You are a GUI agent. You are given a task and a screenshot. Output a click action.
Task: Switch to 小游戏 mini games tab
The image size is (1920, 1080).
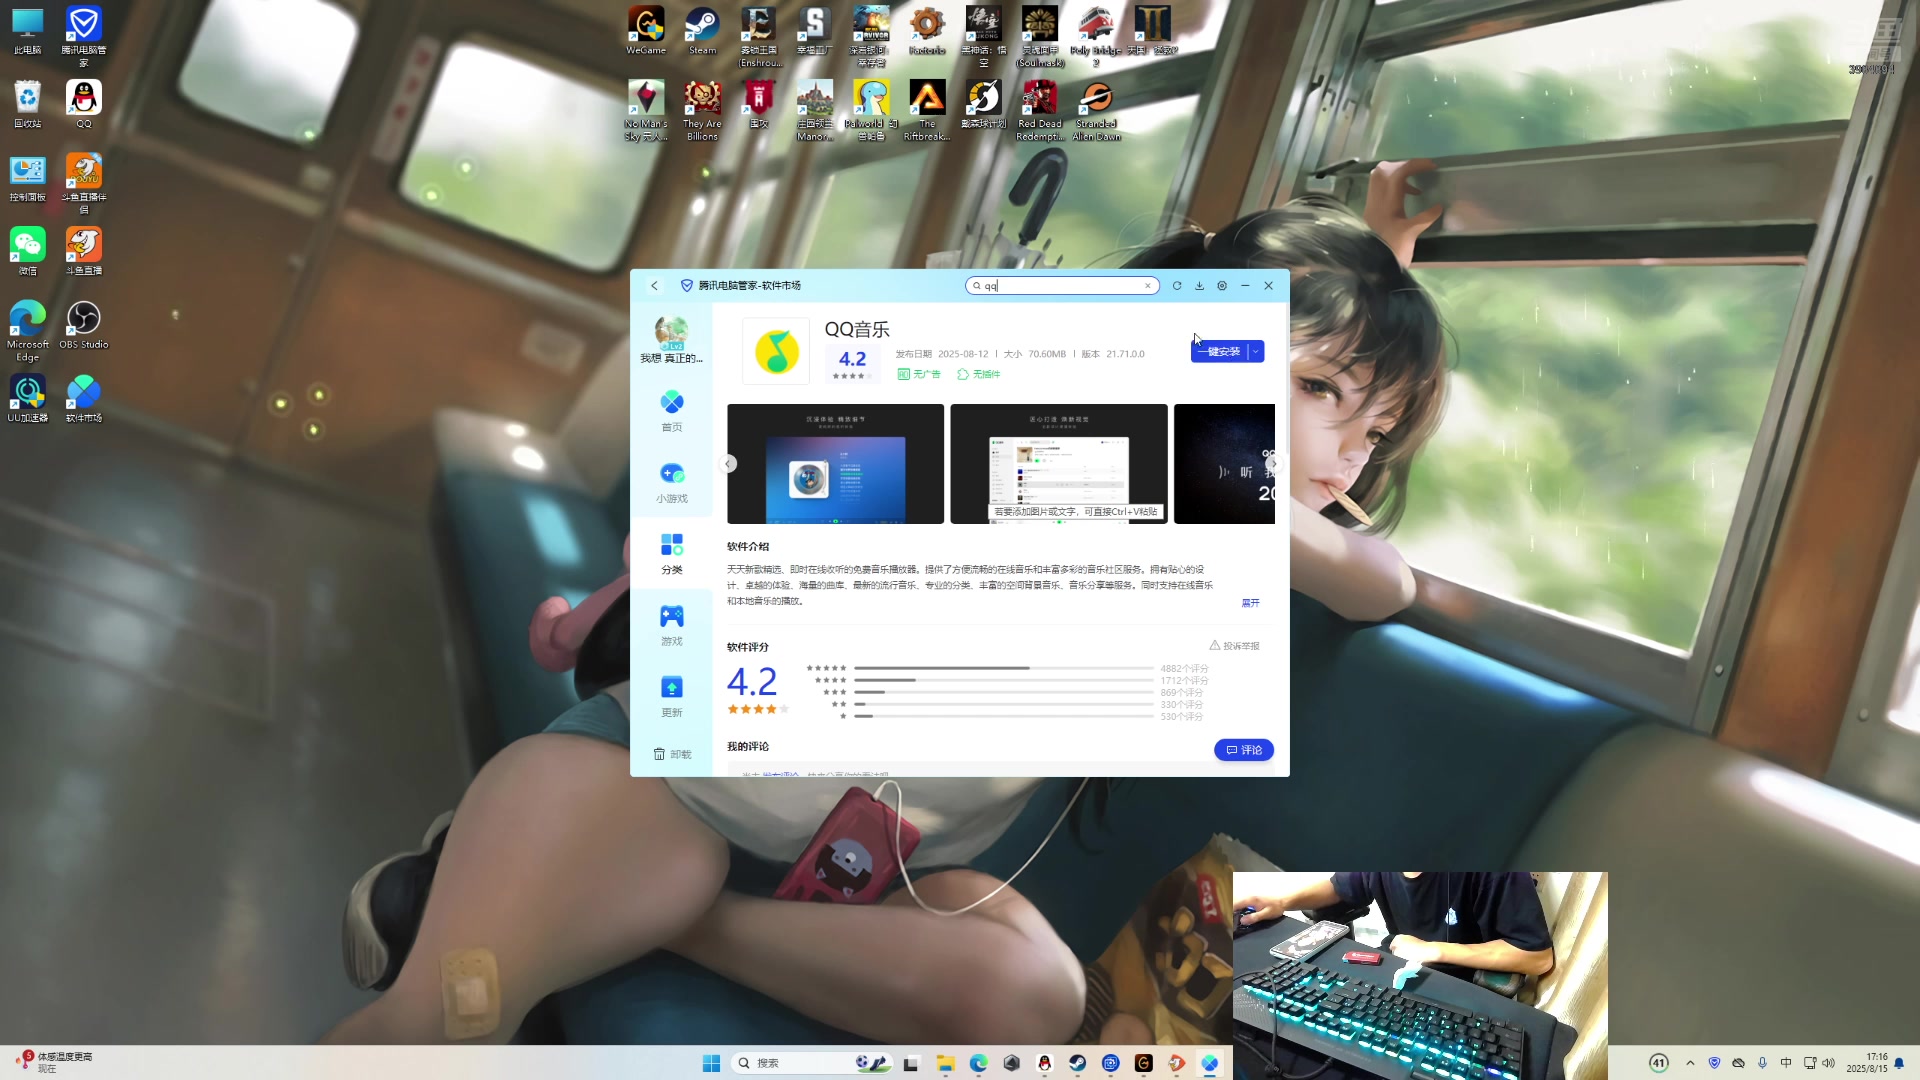672,483
